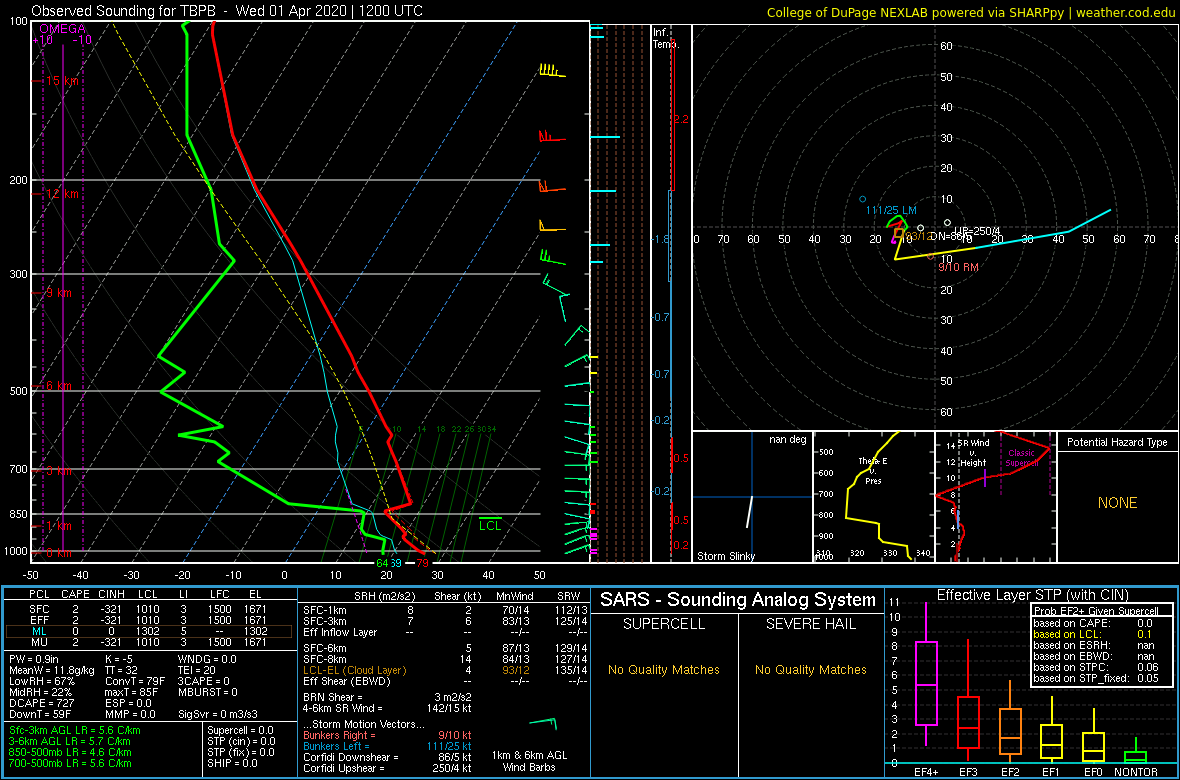Click the yellow wind barb near 15 km
The width and height of the screenshot is (1180, 780).
point(552,72)
